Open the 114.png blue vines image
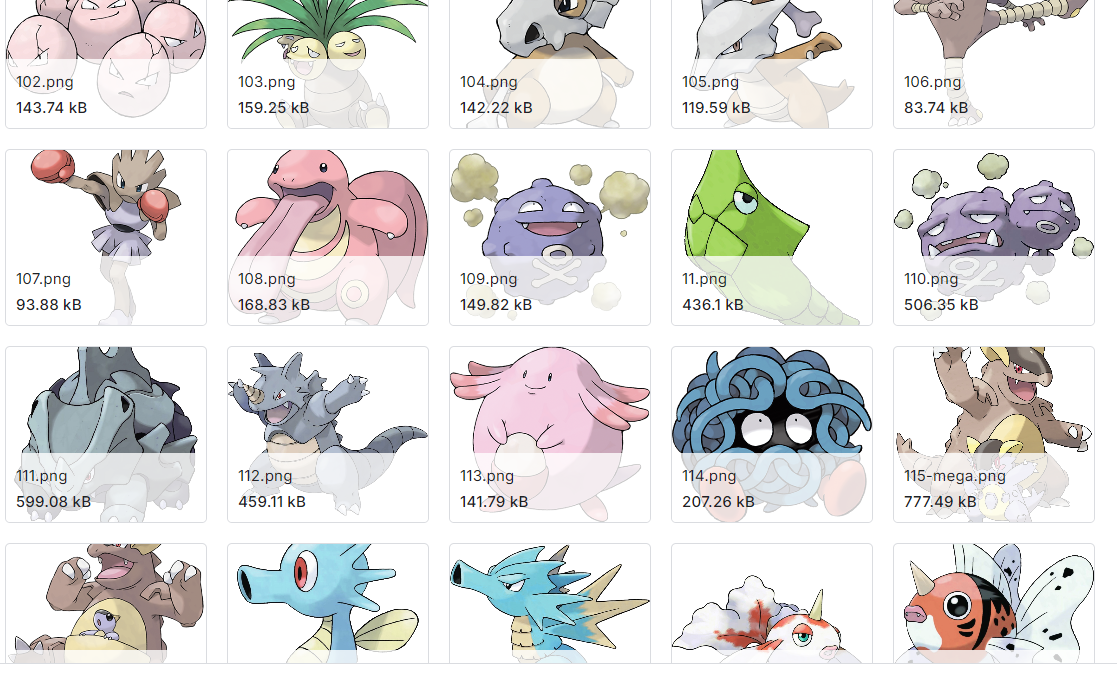1117x676 pixels. click(x=771, y=435)
